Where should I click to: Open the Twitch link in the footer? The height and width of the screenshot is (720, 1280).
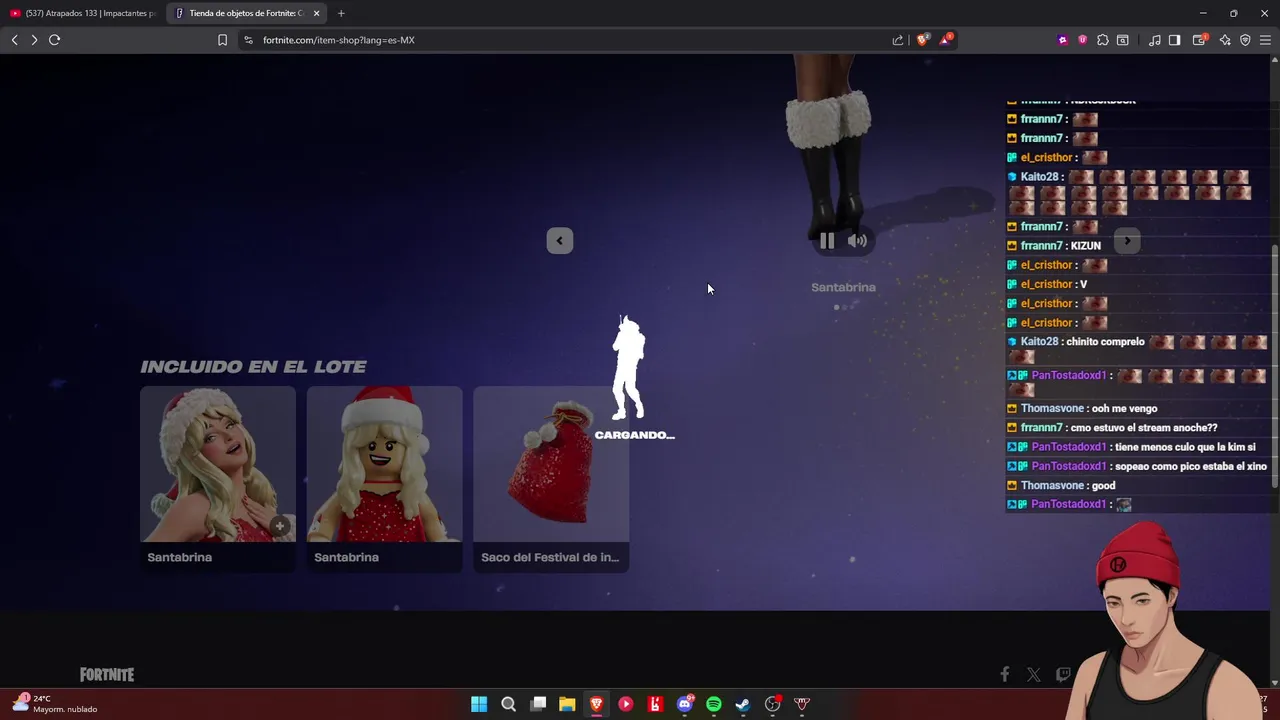[x=1063, y=675]
